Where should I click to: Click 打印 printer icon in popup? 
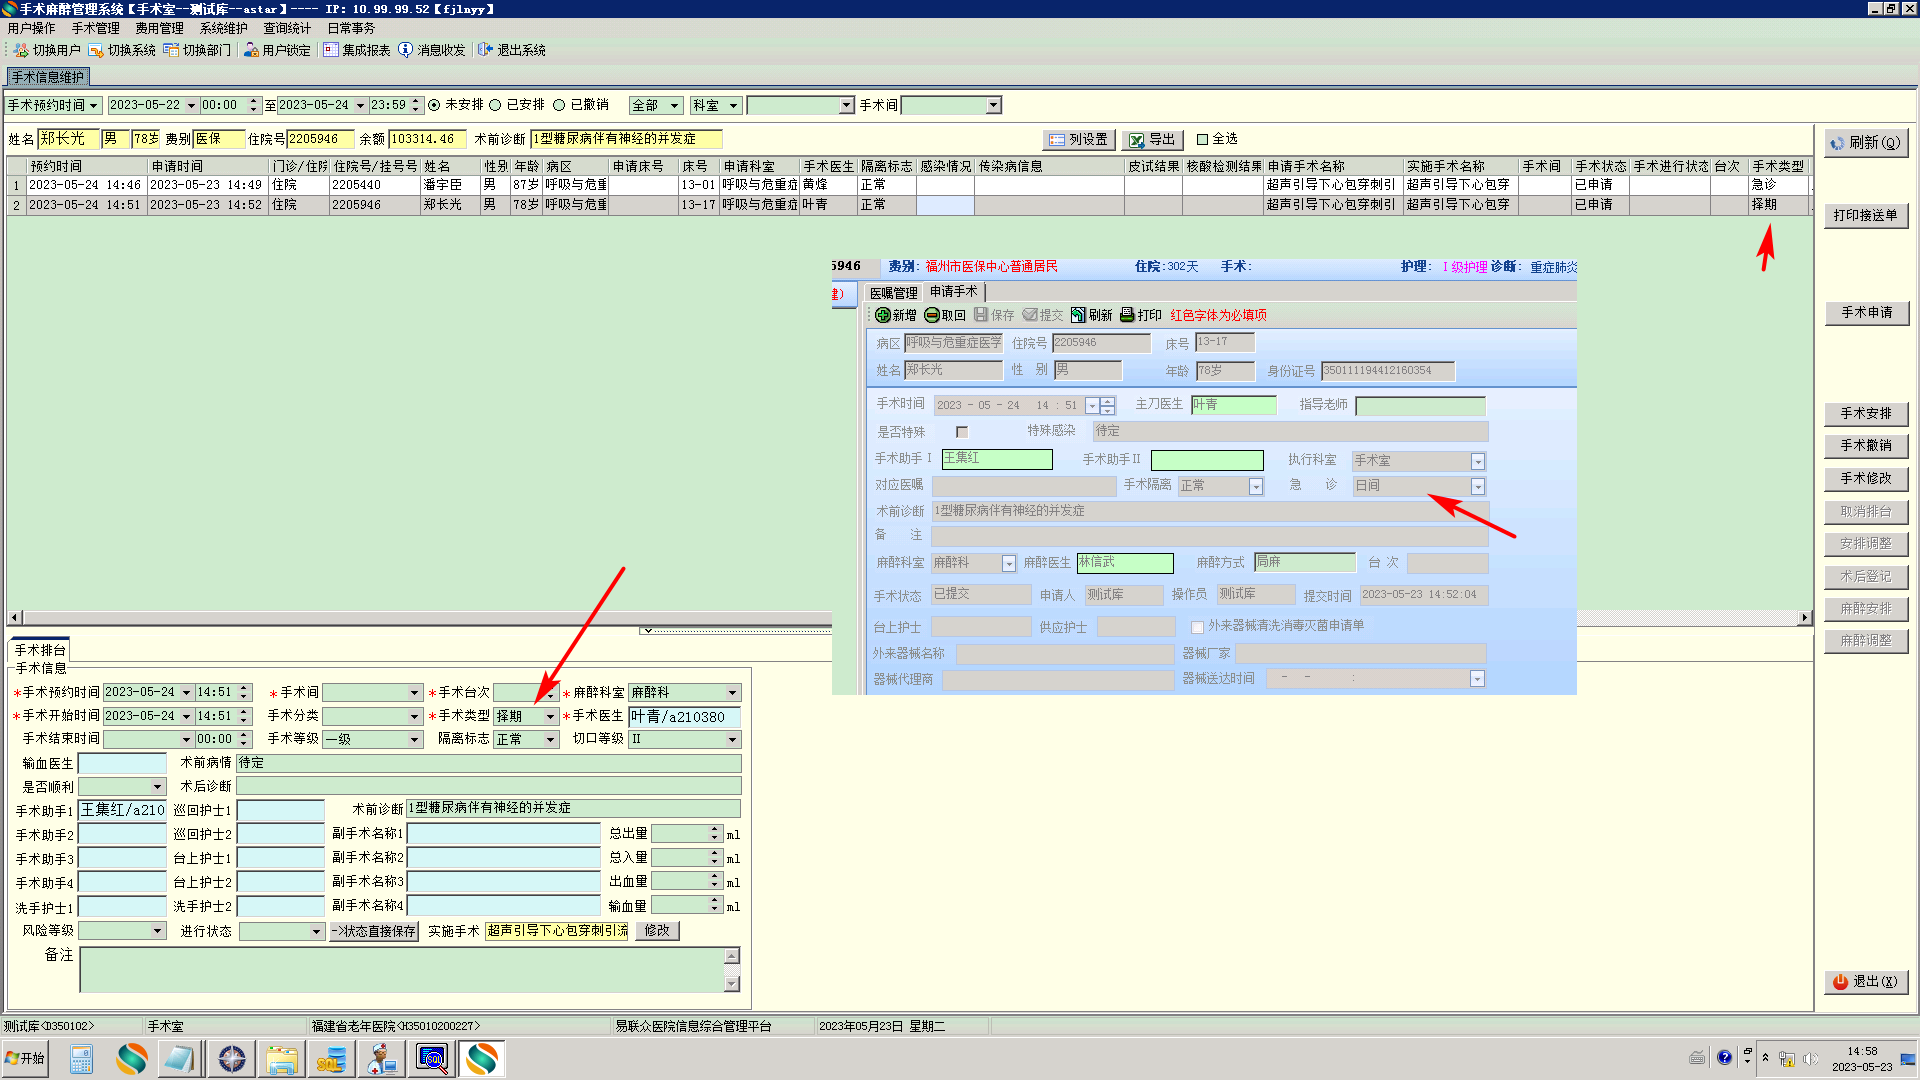1127,315
